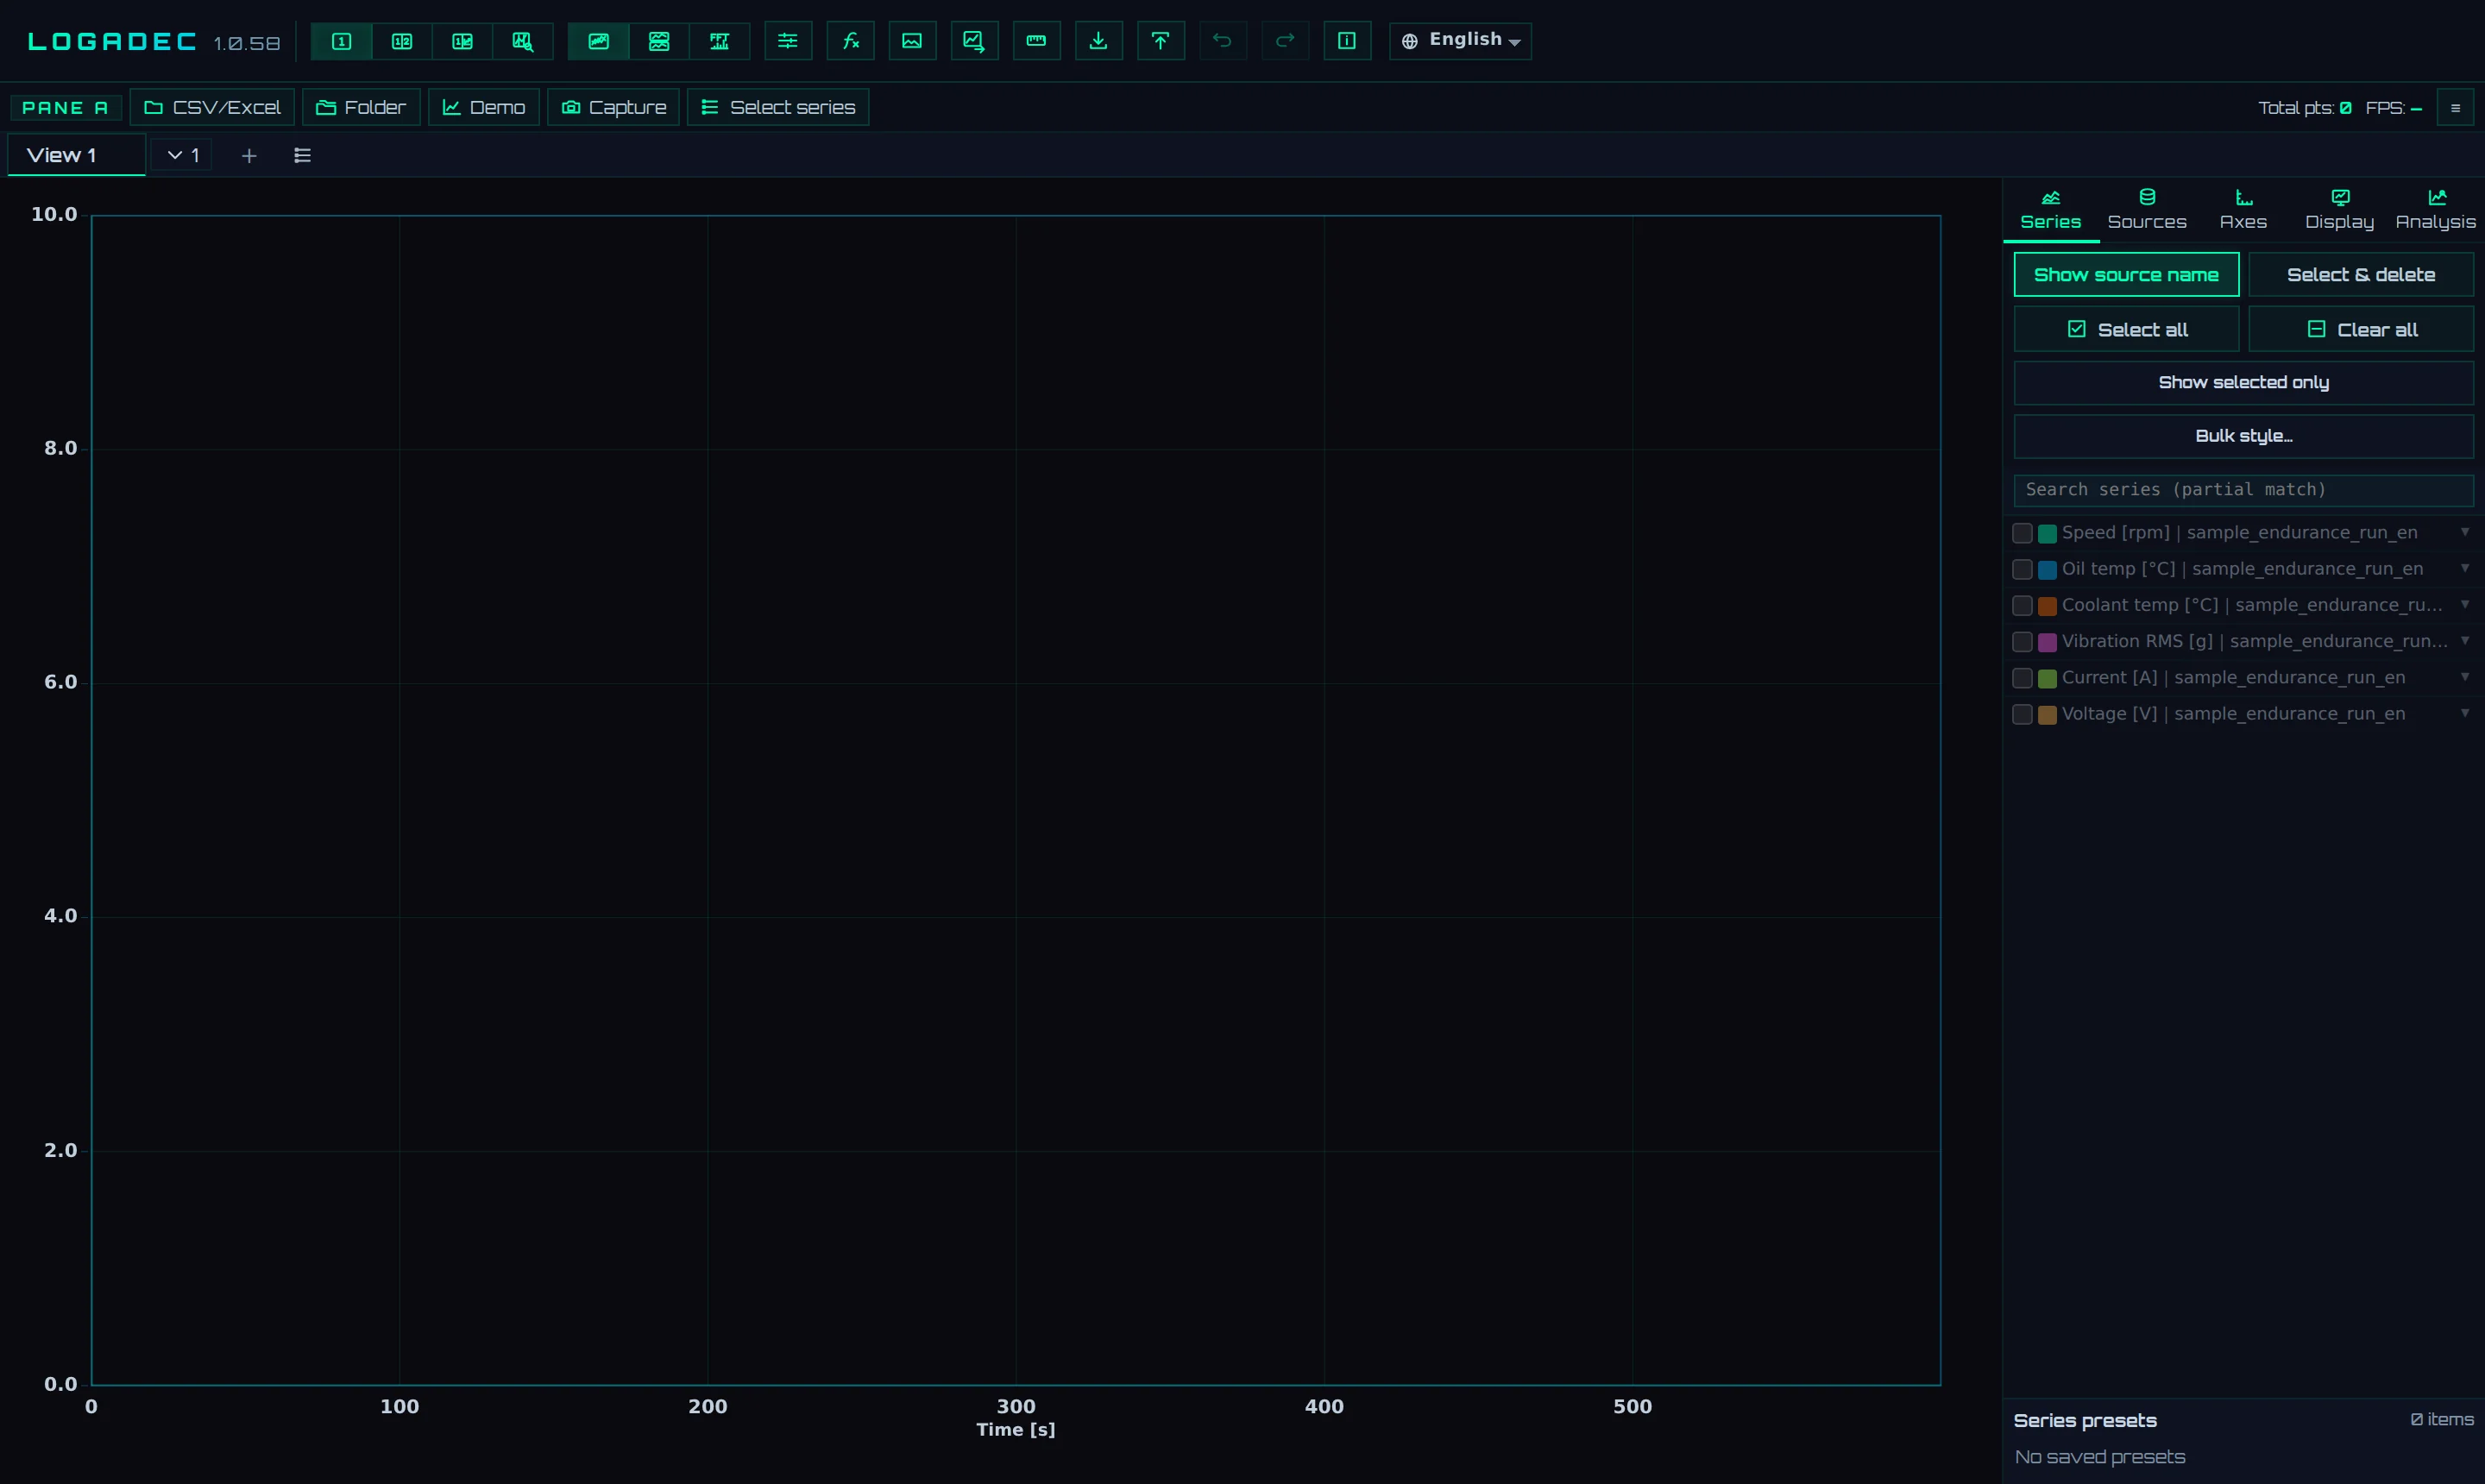Select the overlay line chart mode

pos(598,41)
